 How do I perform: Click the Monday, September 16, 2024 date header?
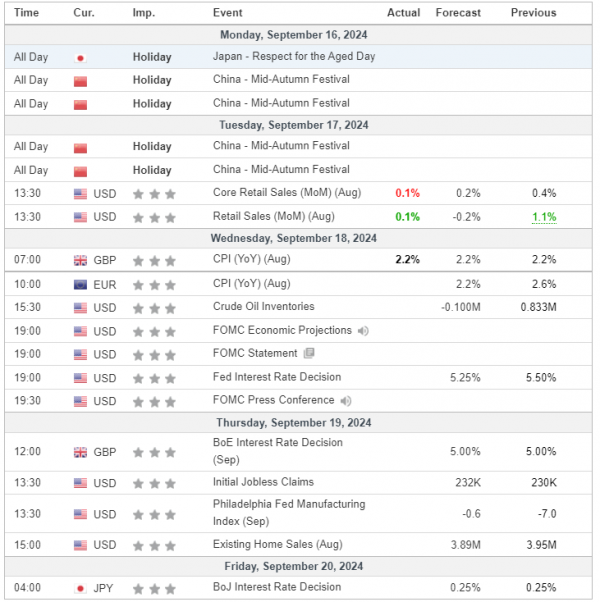(x=294, y=35)
